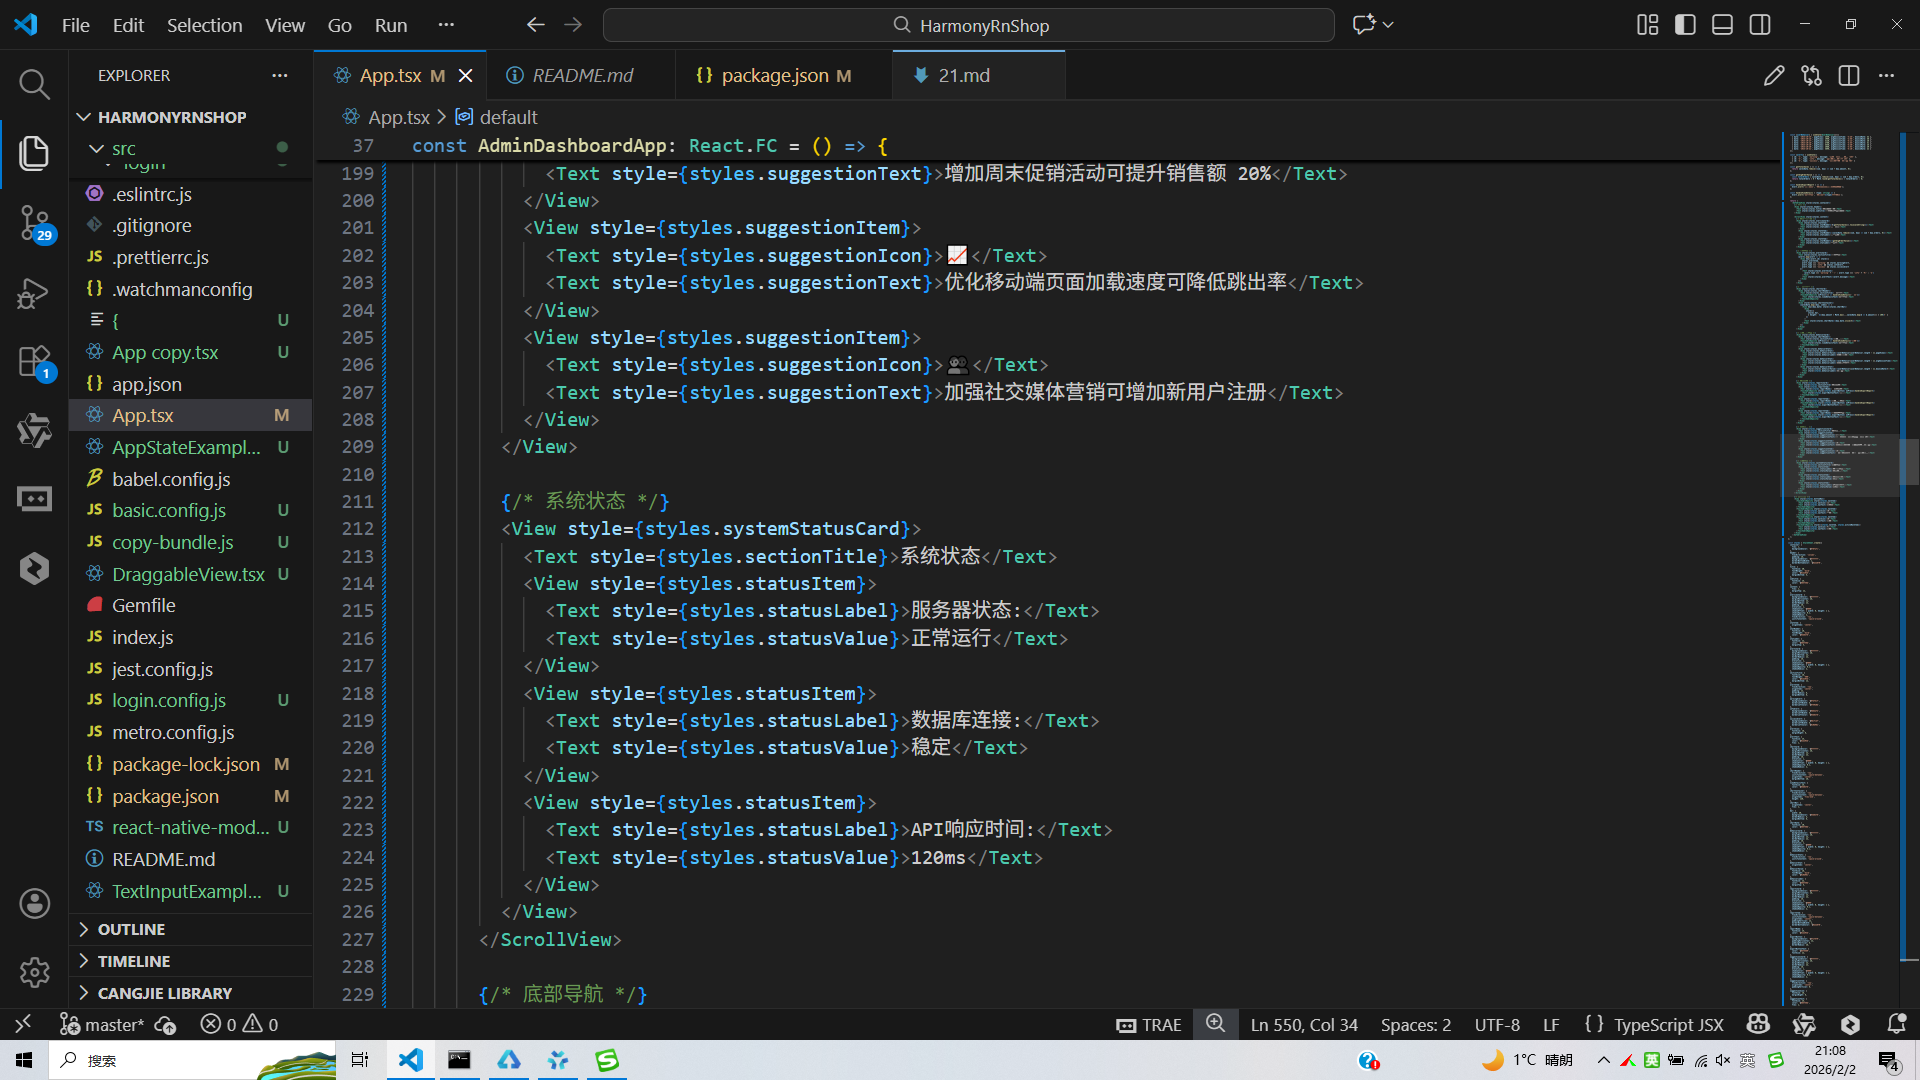Click TypeScript JSX language mode
Image resolution: width=1920 pixels, height=1080 pixels.
click(x=1668, y=1024)
